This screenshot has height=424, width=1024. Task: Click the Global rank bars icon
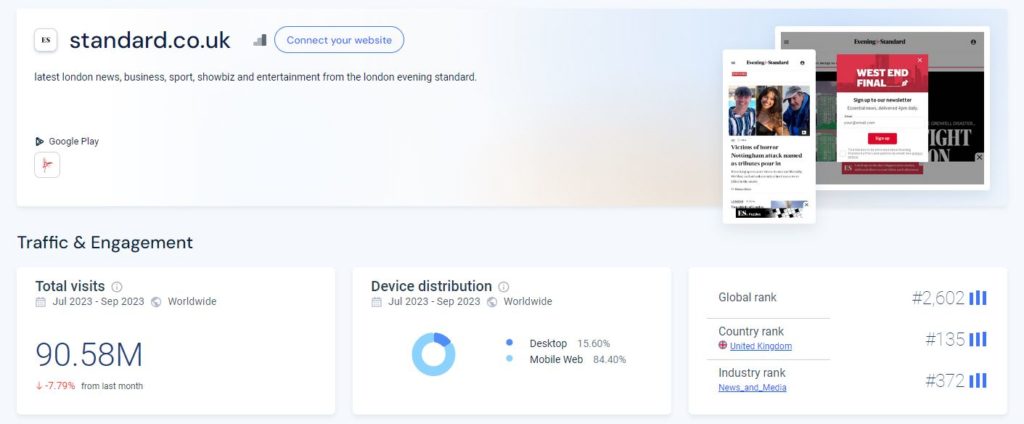click(x=978, y=298)
